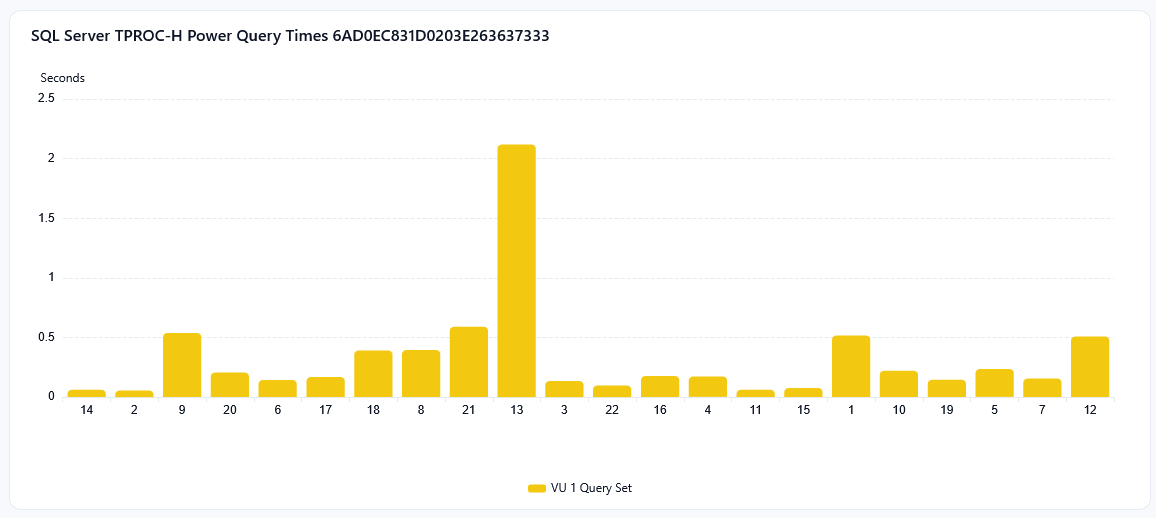Image resolution: width=1156 pixels, height=518 pixels.
Task: Click the bar for query 17
Action: (x=325, y=387)
